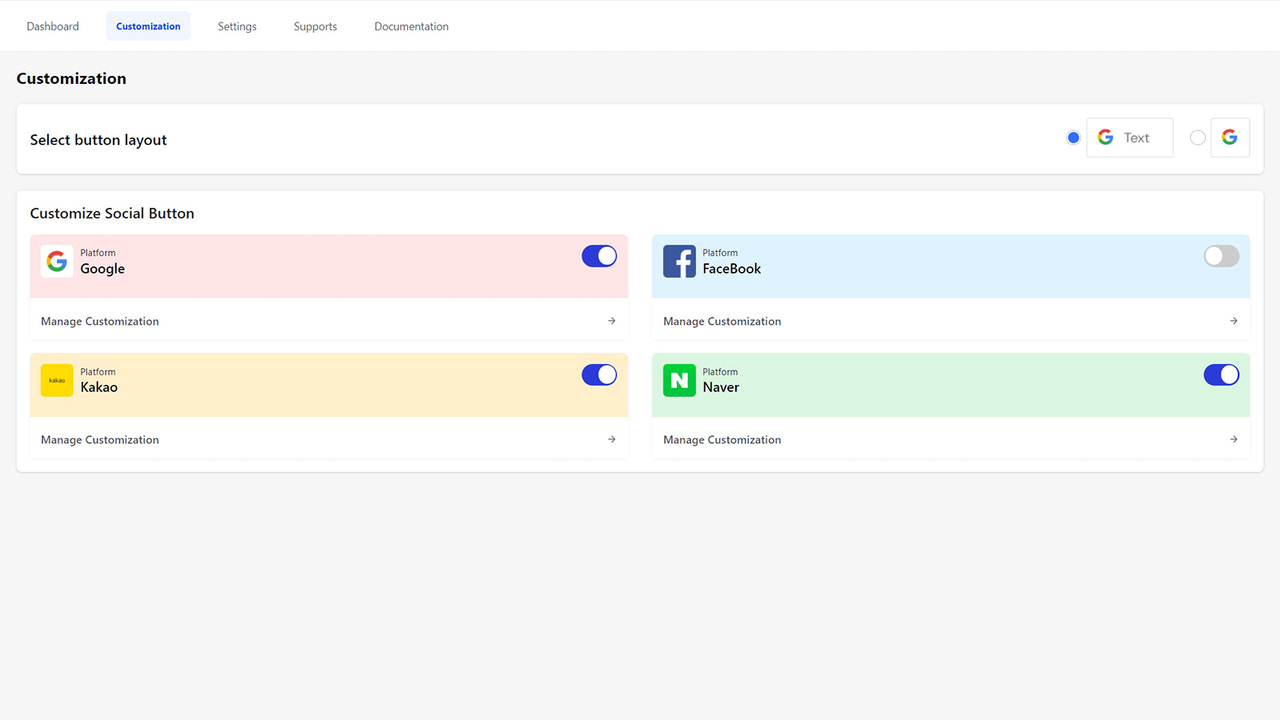
Task: Turn off the Kakao platform toggle
Action: coord(599,374)
